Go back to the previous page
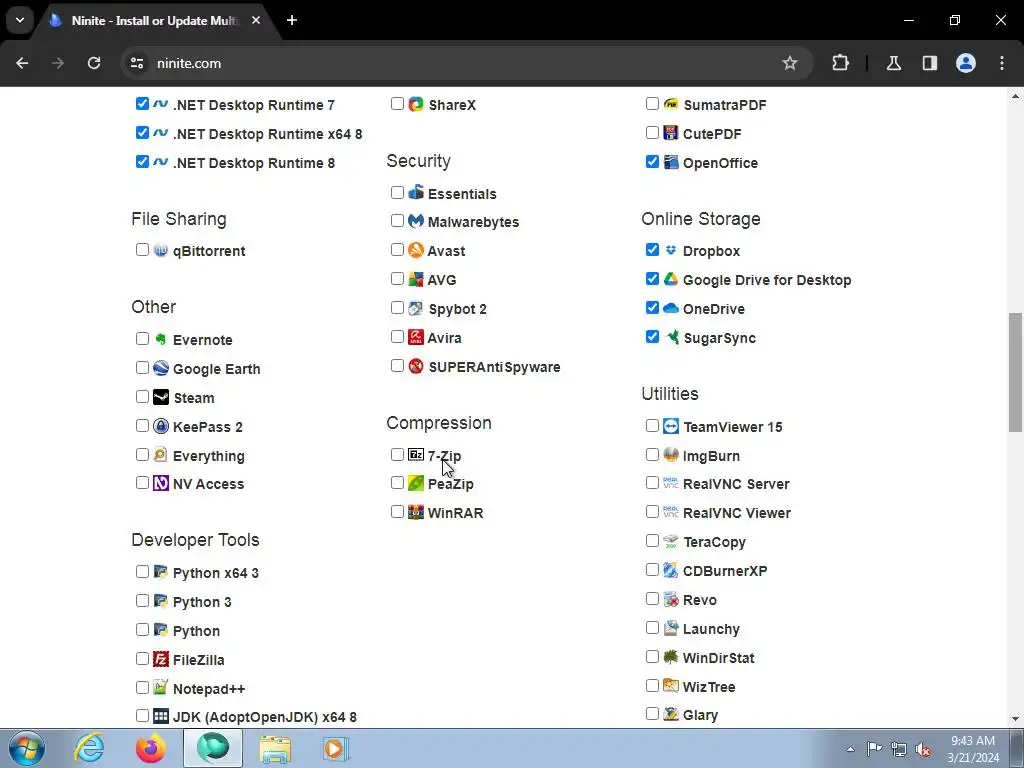 click(22, 63)
